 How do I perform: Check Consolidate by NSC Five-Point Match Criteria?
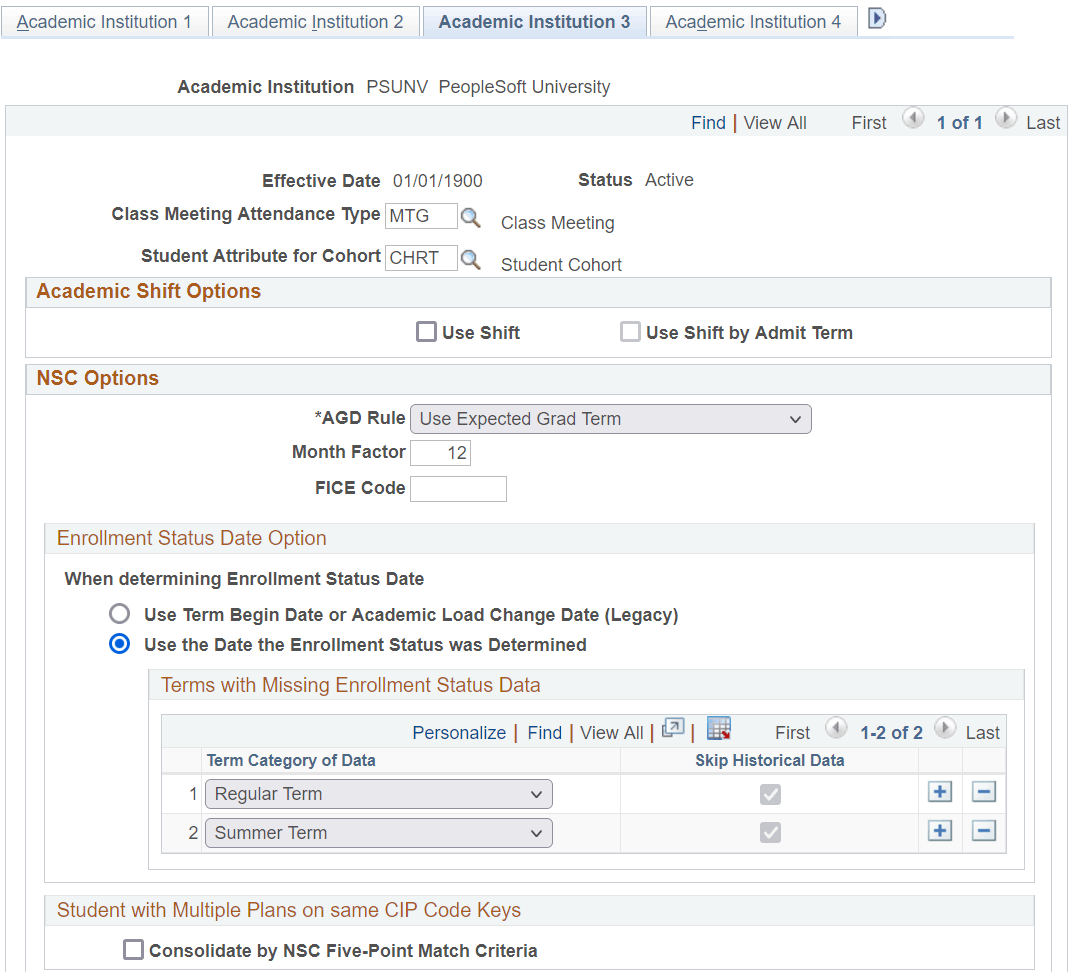[x=133, y=949]
